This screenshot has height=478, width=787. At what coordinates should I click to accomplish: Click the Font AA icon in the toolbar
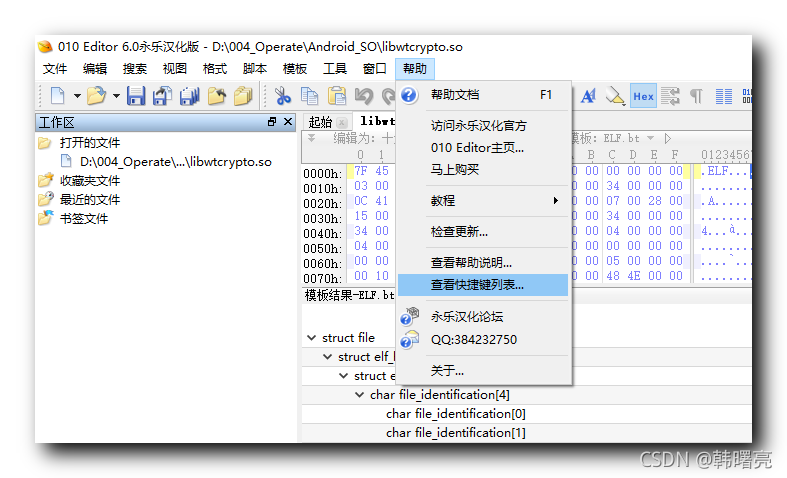(x=588, y=95)
